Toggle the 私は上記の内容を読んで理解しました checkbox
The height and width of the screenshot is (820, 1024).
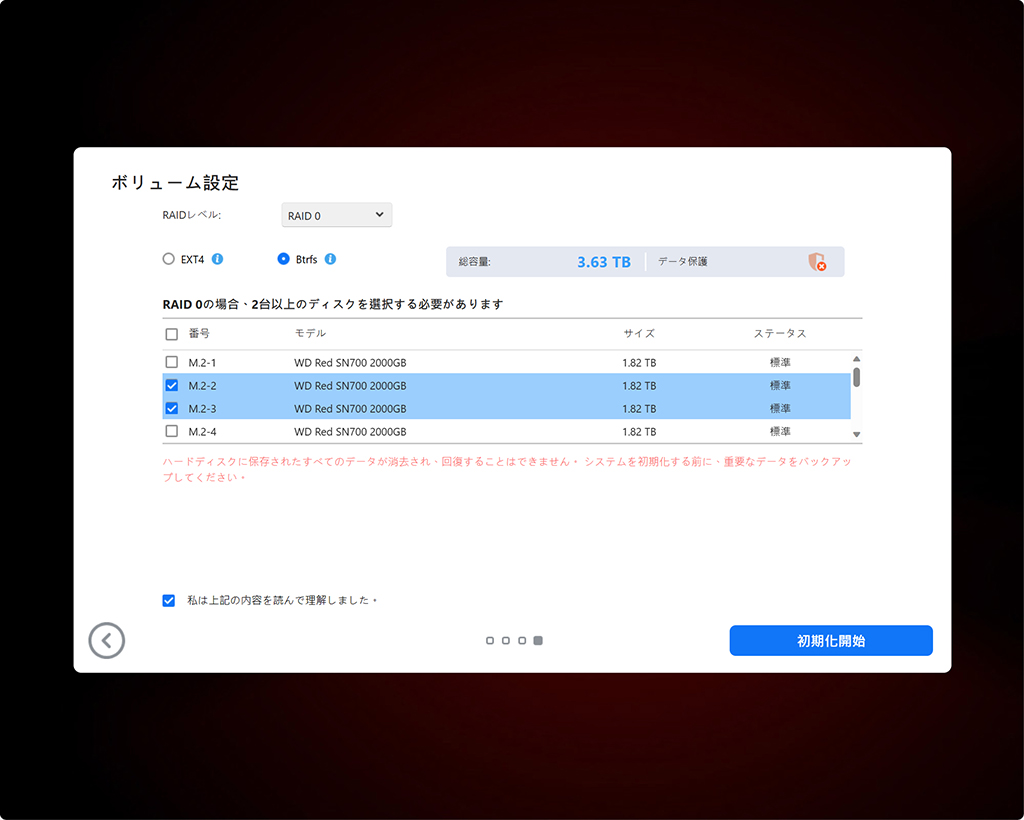tap(168, 601)
